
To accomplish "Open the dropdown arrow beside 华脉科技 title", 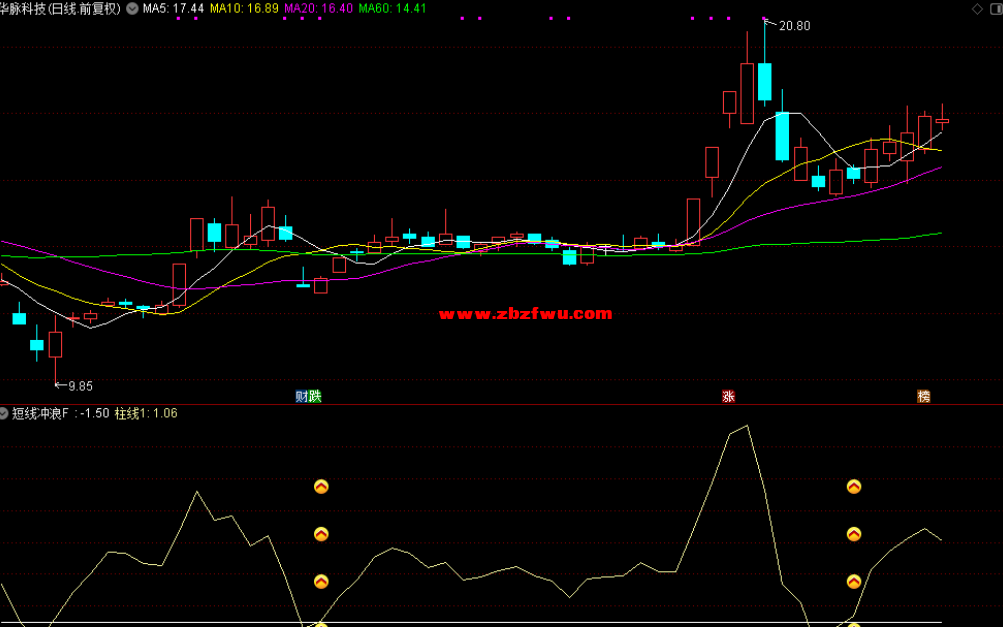I will [x=132, y=8].
